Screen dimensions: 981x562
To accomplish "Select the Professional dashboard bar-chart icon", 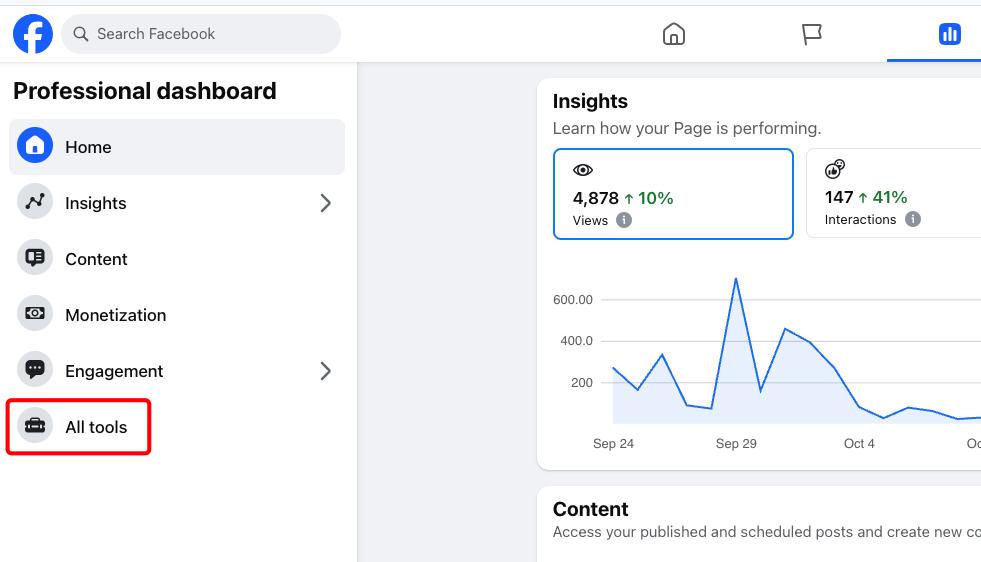I will click(949, 34).
